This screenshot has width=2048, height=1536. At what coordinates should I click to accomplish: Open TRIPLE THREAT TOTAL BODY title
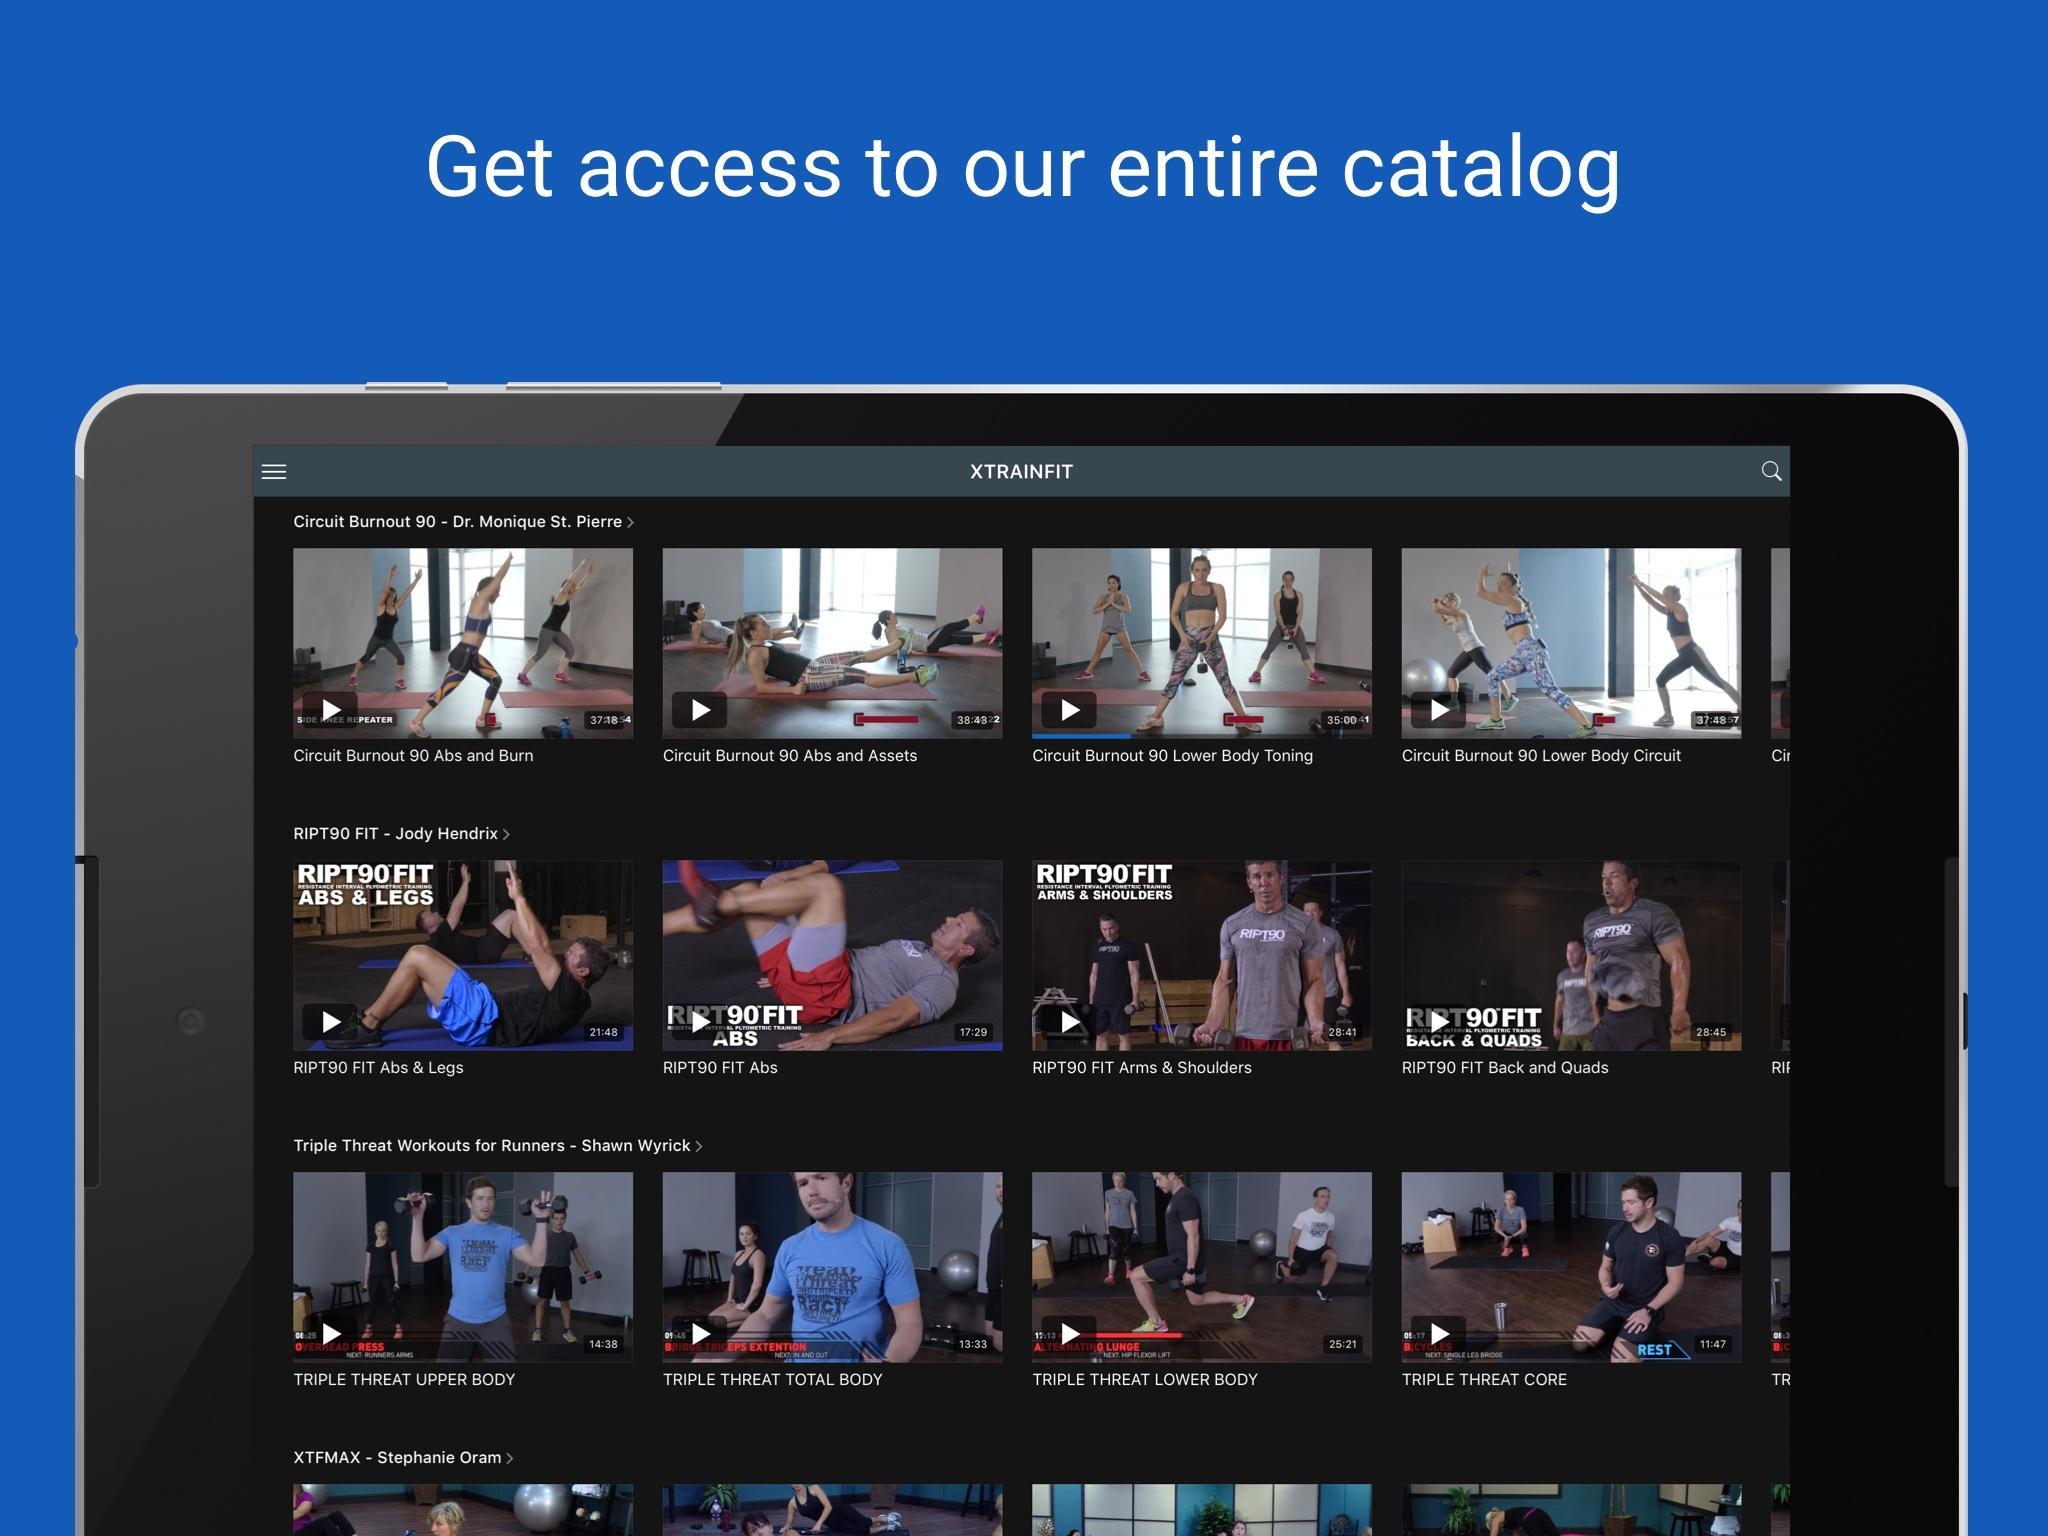[773, 1380]
